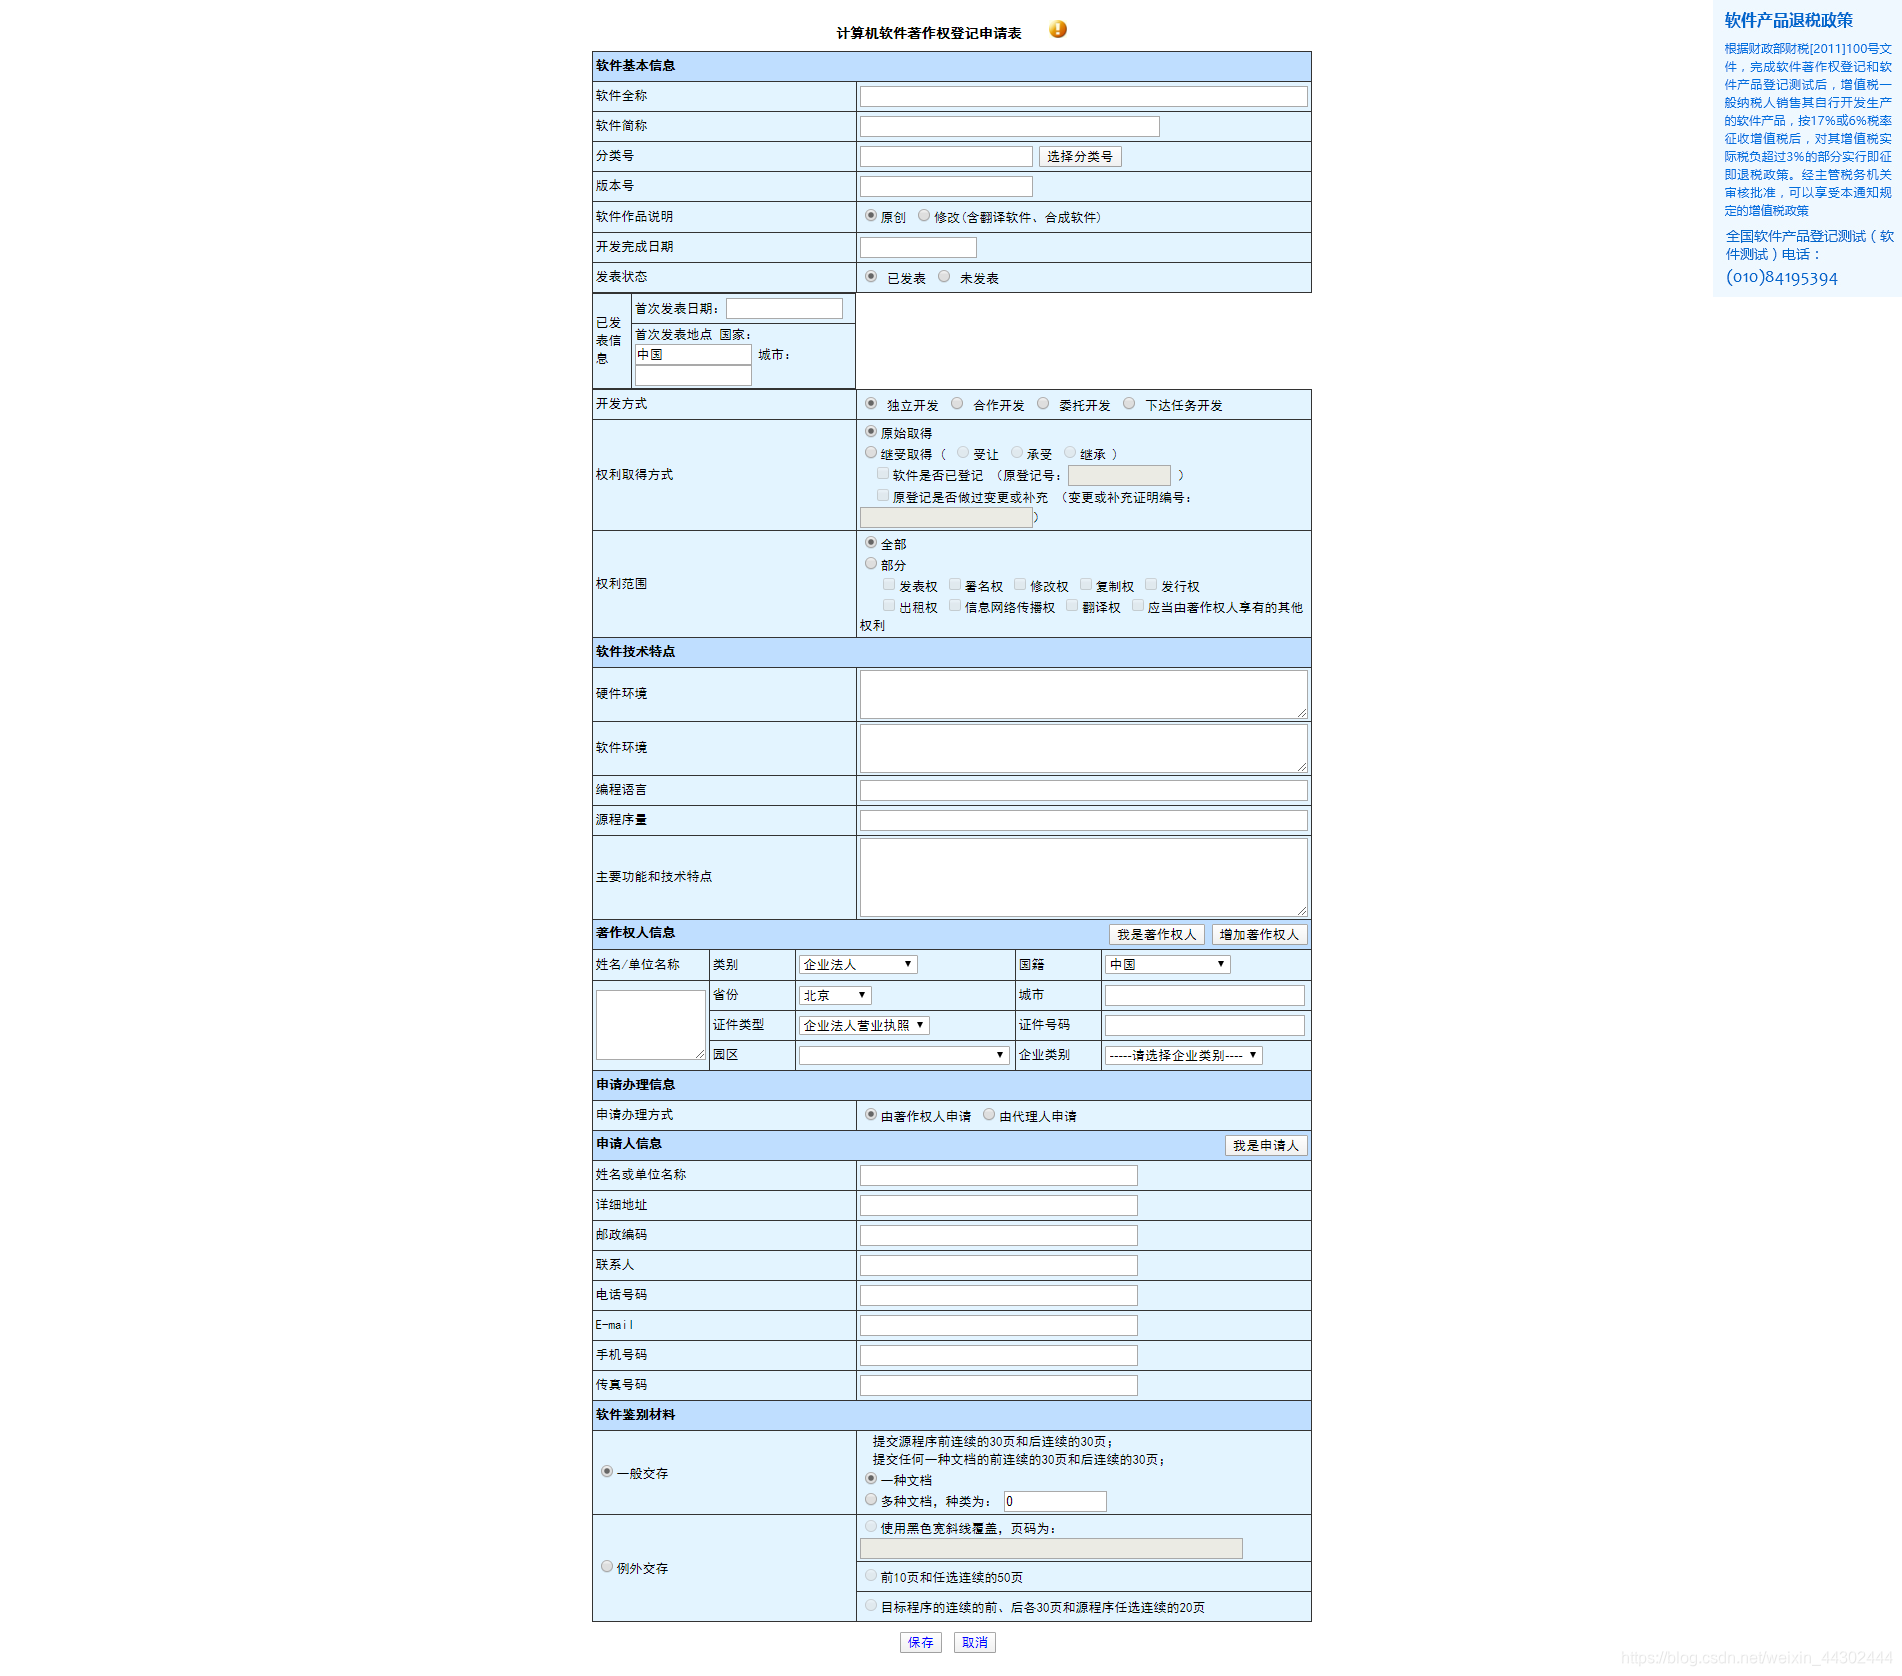Screen dimensions: 1902x1676
Task: Select the 例外交存 radio button
Action: point(607,1567)
